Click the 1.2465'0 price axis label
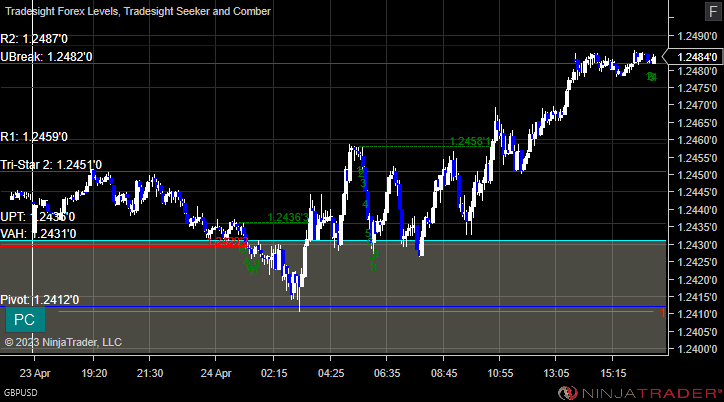Viewport: 724px width, 402px height. click(x=697, y=123)
